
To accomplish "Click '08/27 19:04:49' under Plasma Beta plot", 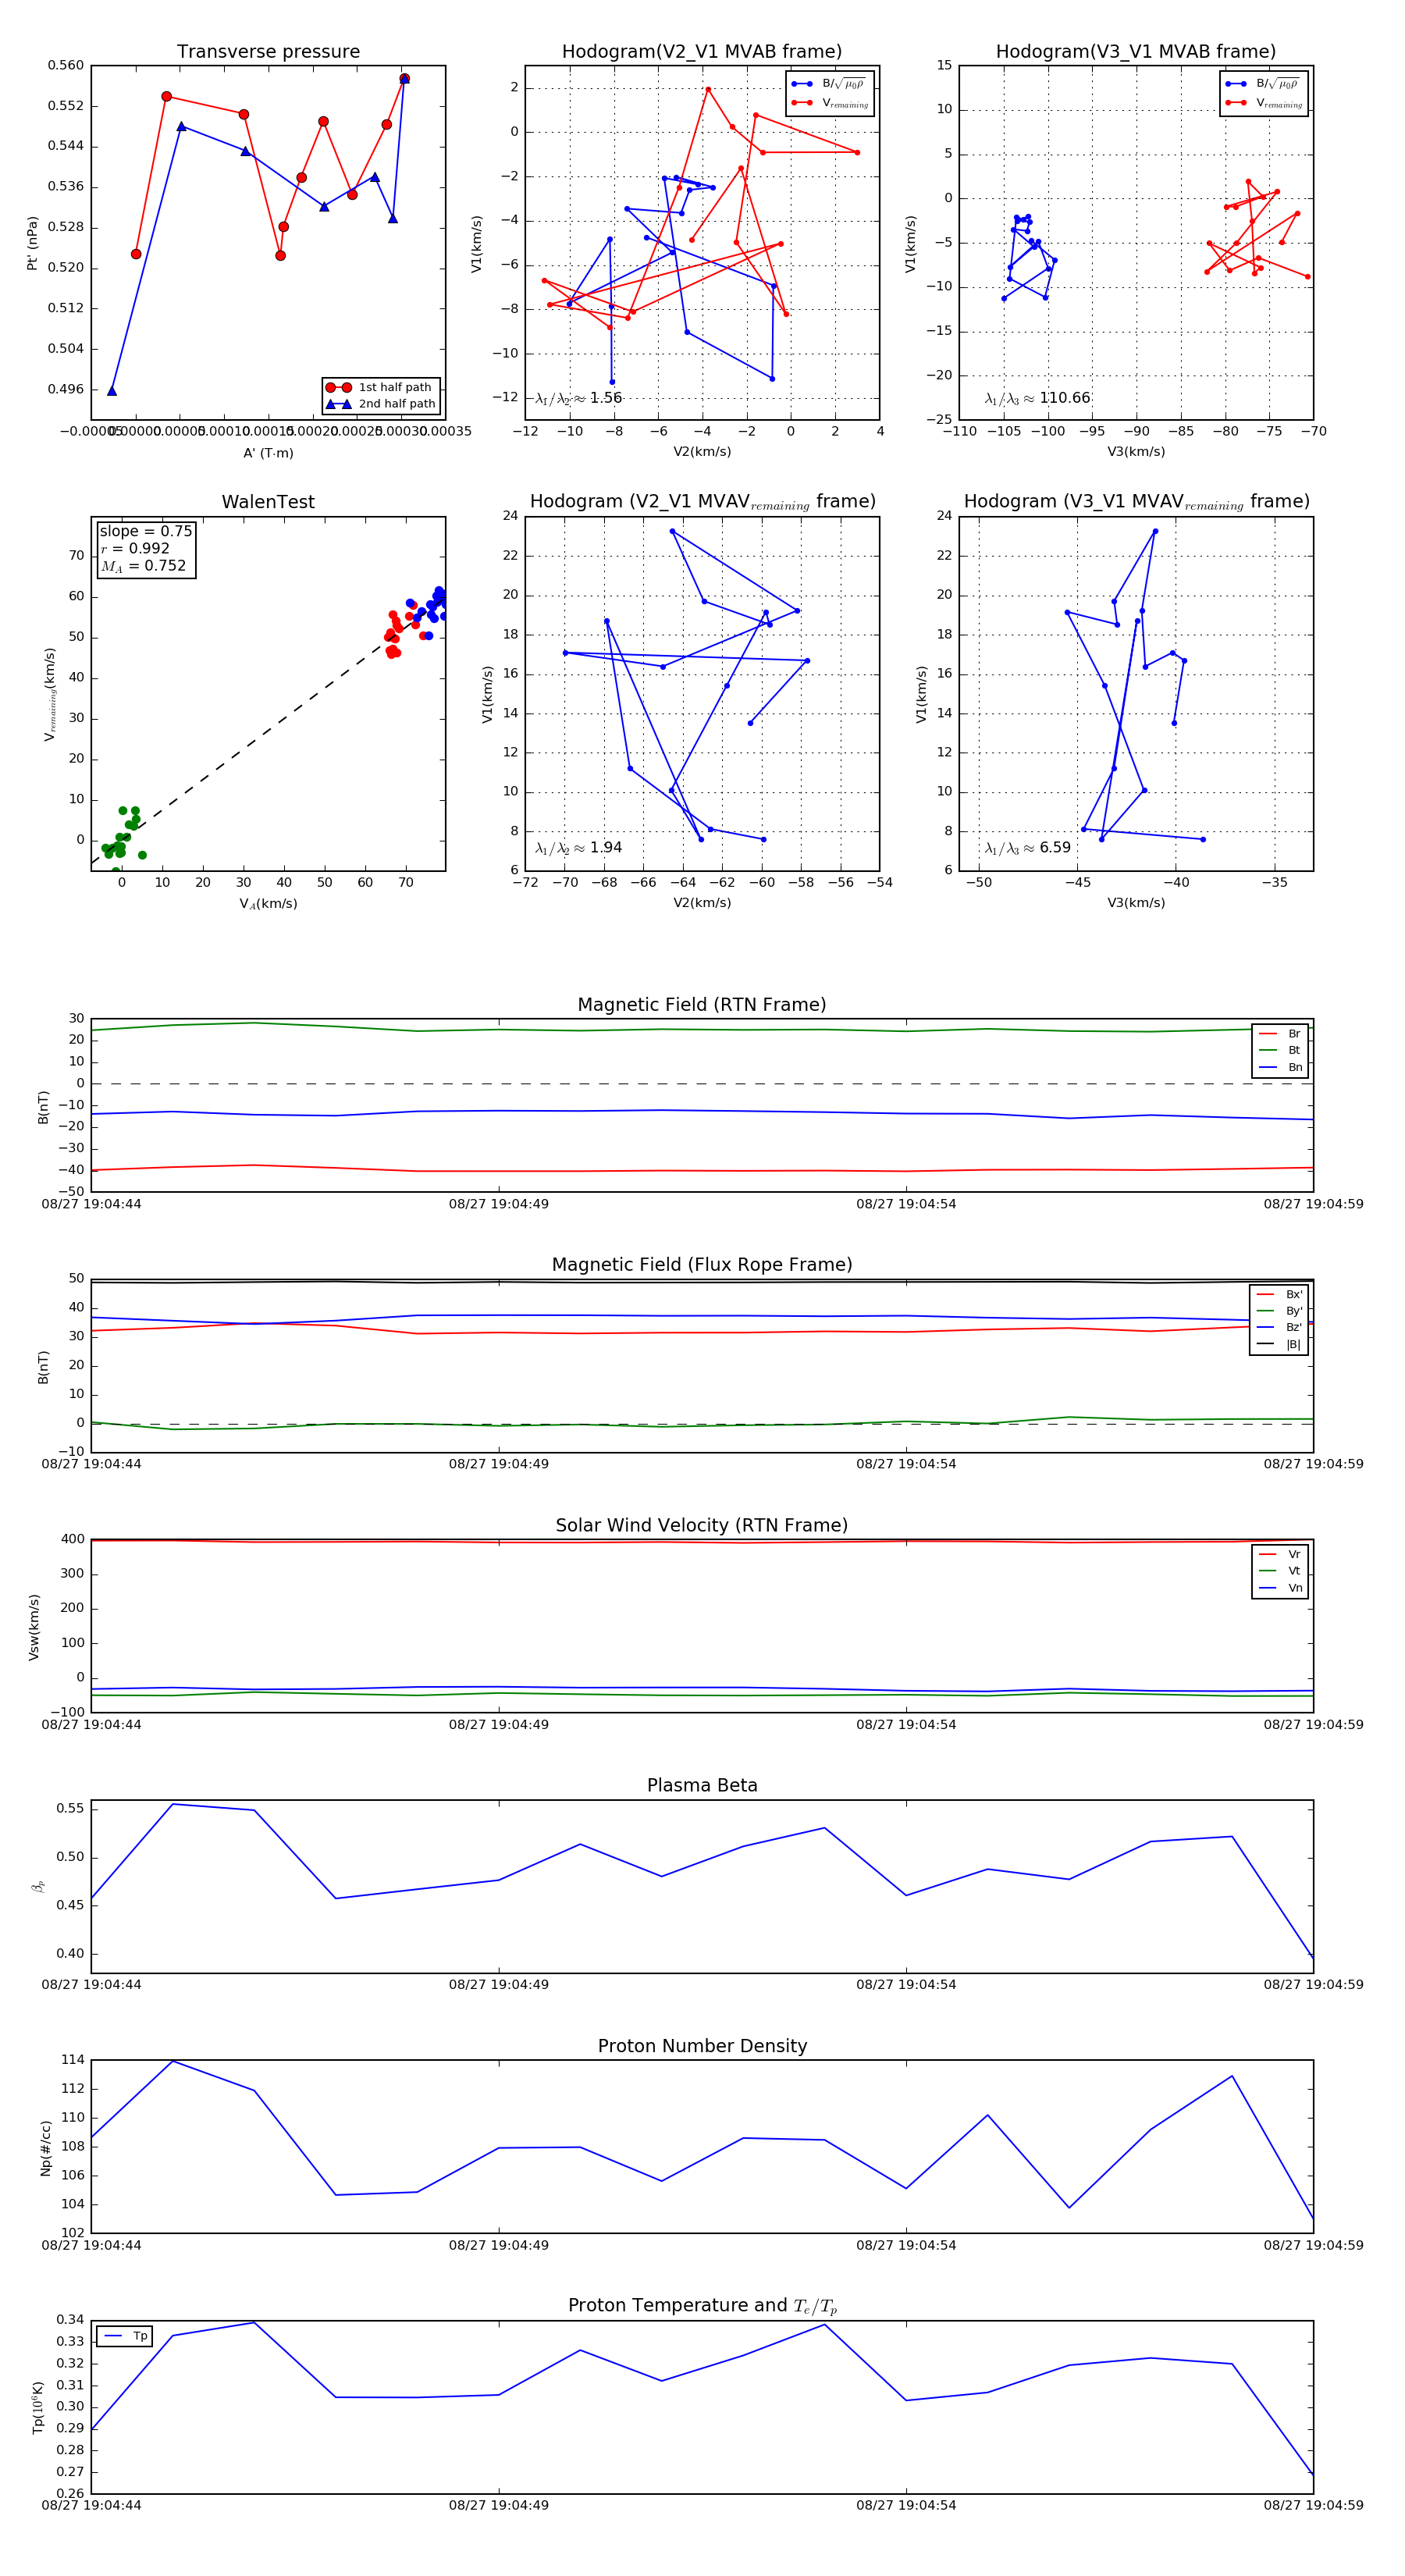I will pos(498,1984).
